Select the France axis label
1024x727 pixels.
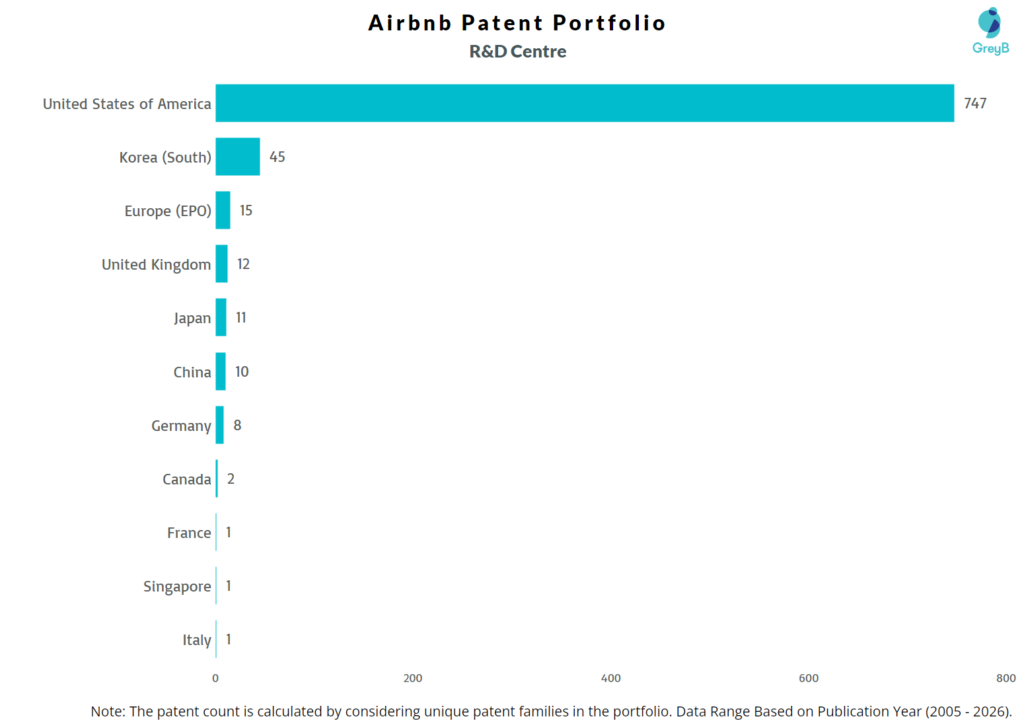pyautogui.click(x=189, y=533)
